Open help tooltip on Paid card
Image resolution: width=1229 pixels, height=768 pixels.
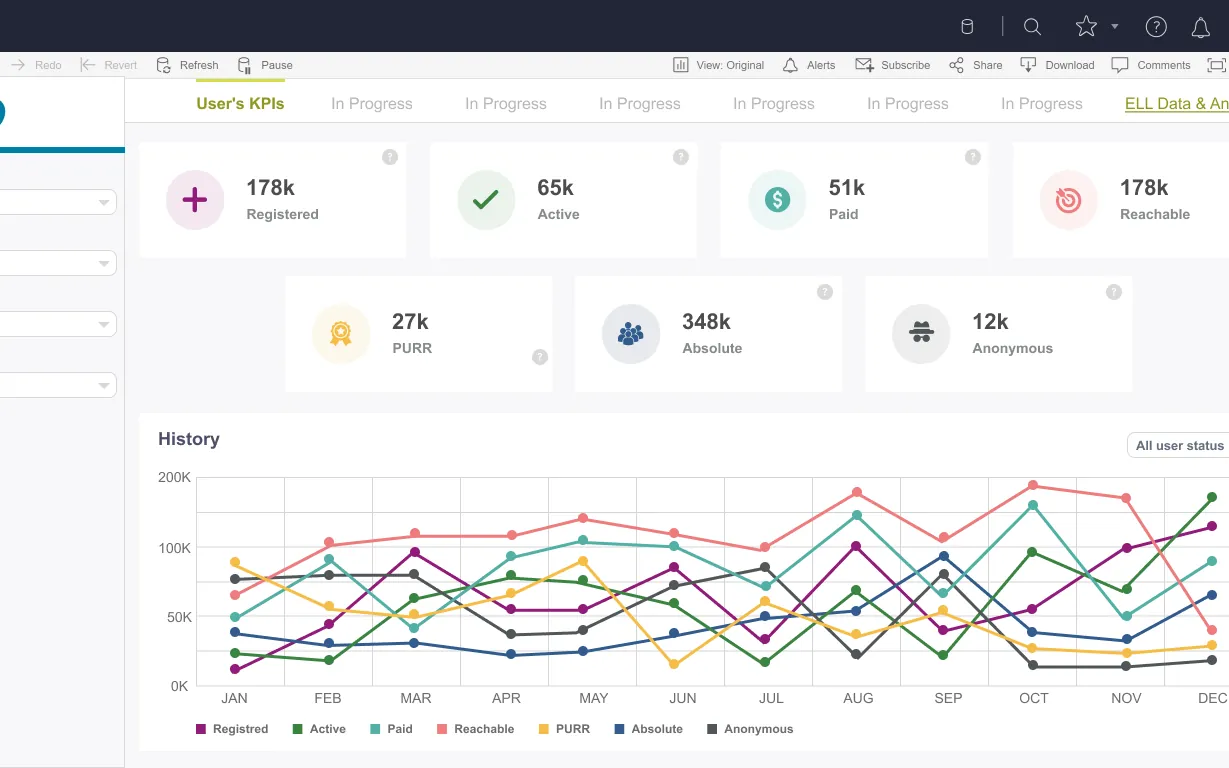[973, 157]
